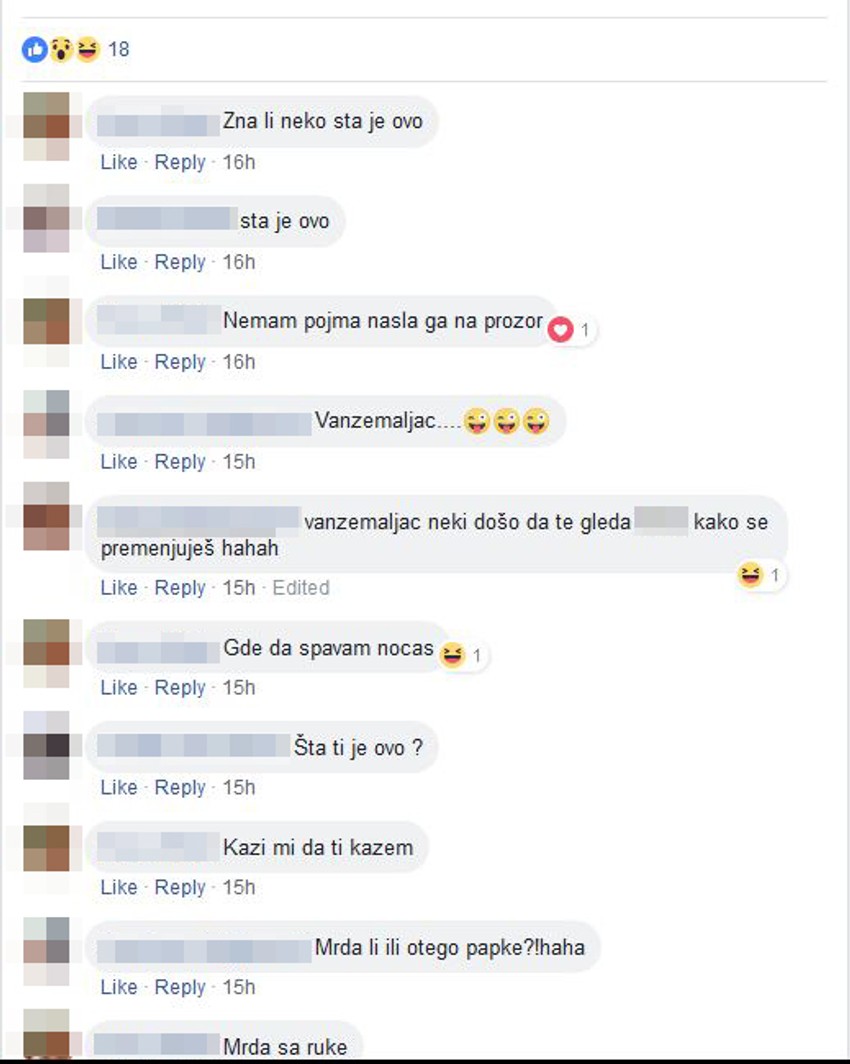This screenshot has width=850, height=1064.
Task: Reply to 'Nemam pojma nasla ga na prozor'
Action: pos(180,362)
